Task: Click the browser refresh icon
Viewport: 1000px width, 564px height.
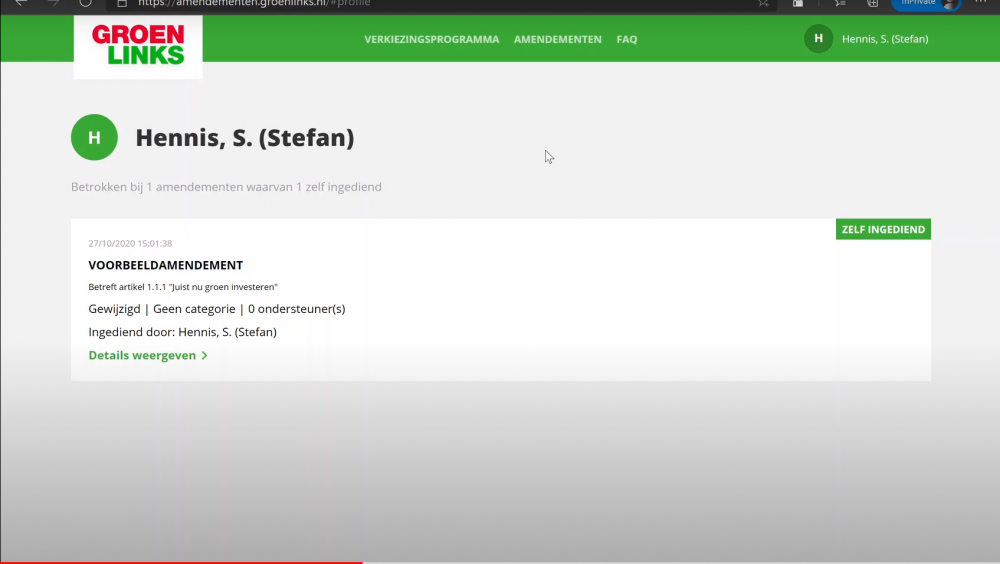Action: (85, 3)
